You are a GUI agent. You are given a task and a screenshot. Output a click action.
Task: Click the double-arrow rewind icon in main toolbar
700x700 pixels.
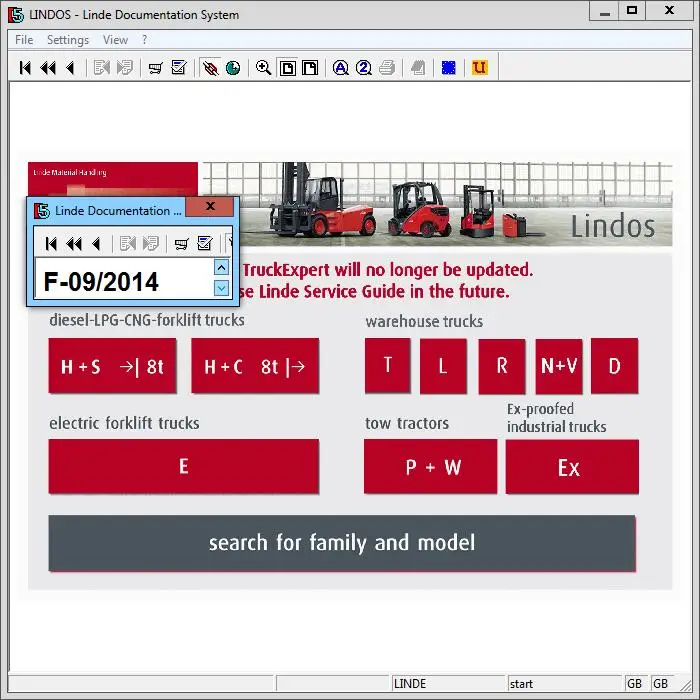pos(48,68)
